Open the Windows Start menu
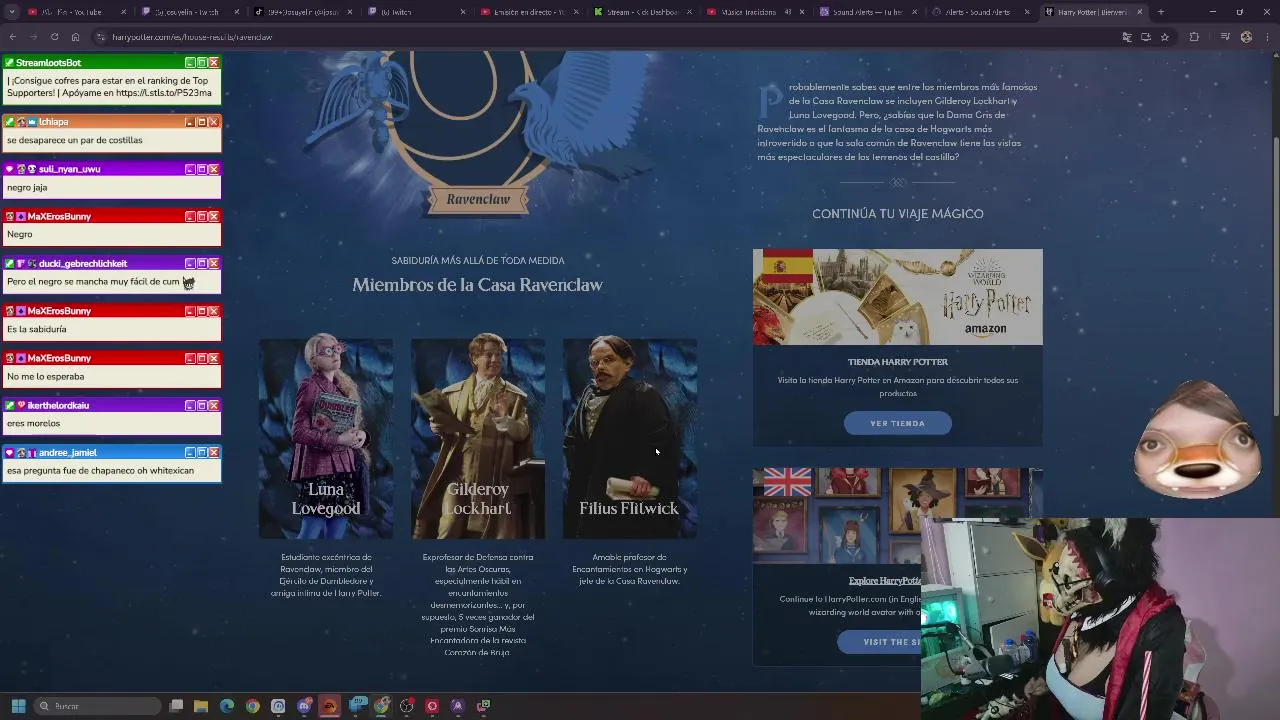The image size is (1280, 720). coord(18,706)
